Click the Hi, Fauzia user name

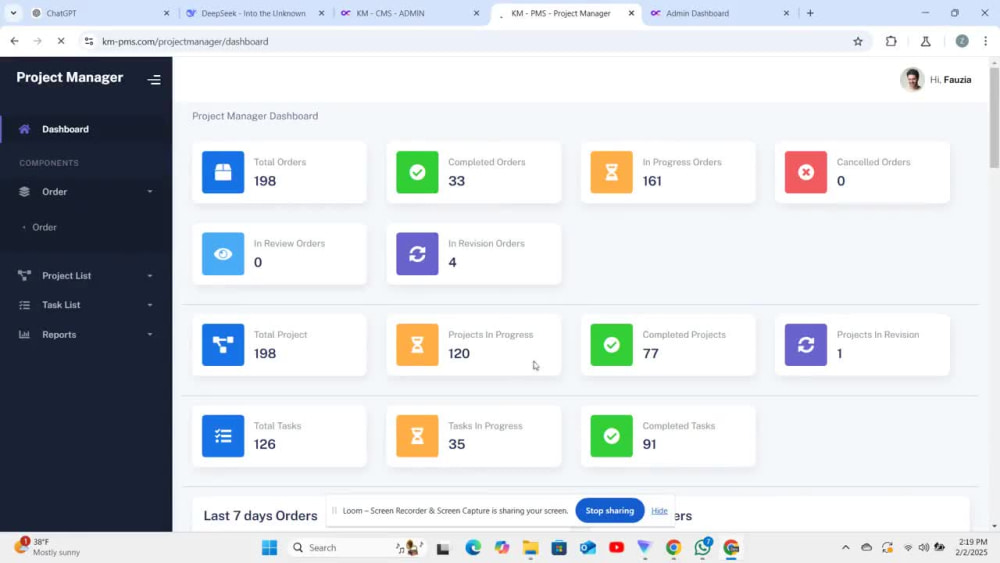(x=950, y=80)
